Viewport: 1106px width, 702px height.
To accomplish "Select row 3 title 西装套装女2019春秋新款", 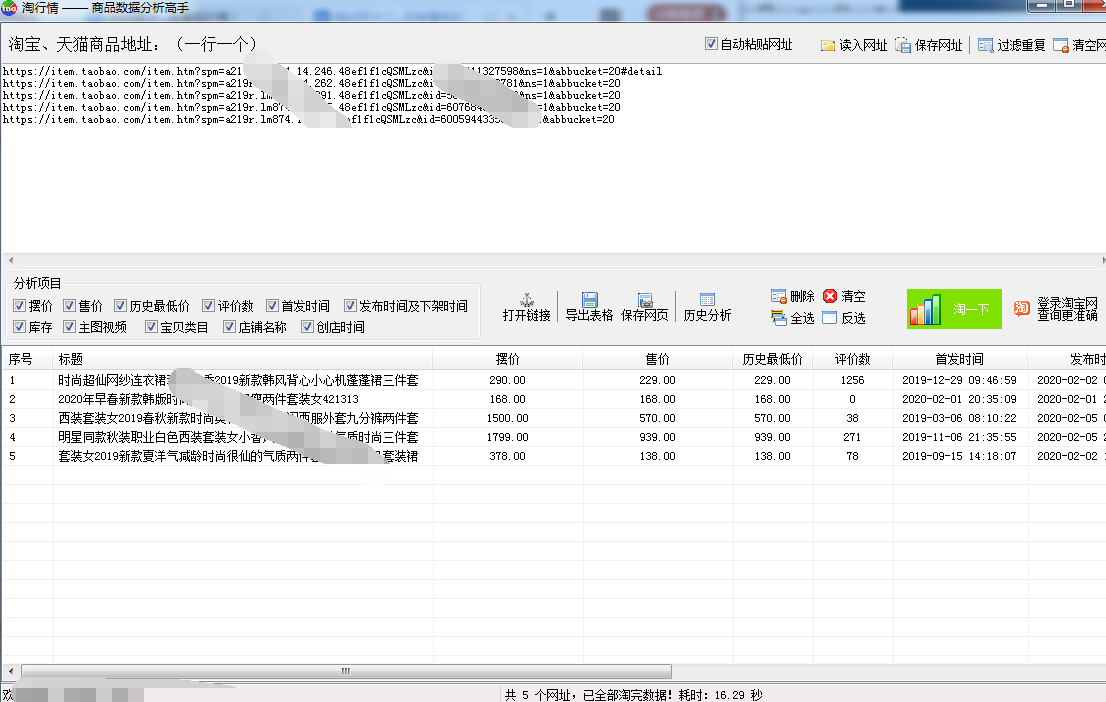I will 238,418.
